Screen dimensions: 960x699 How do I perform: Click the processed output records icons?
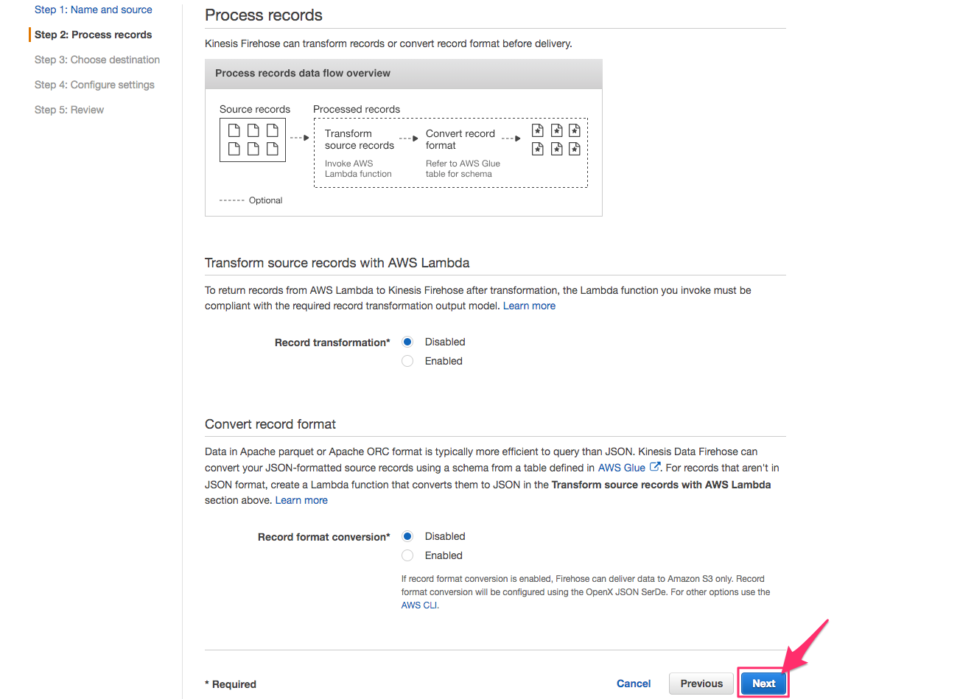tap(555, 140)
